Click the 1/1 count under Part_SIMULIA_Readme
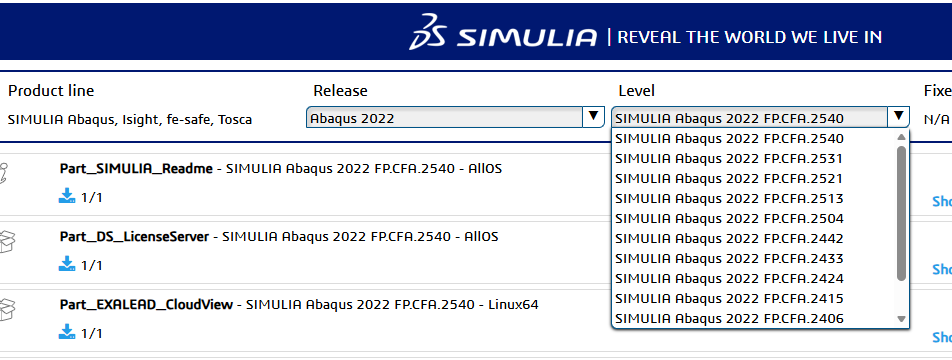The height and width of the screenshot is (360, 952). (92, 197)
